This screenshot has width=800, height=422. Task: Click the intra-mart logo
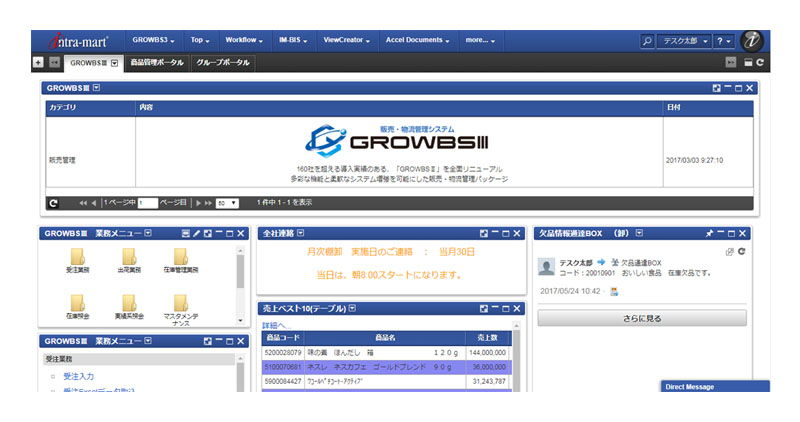78,41
